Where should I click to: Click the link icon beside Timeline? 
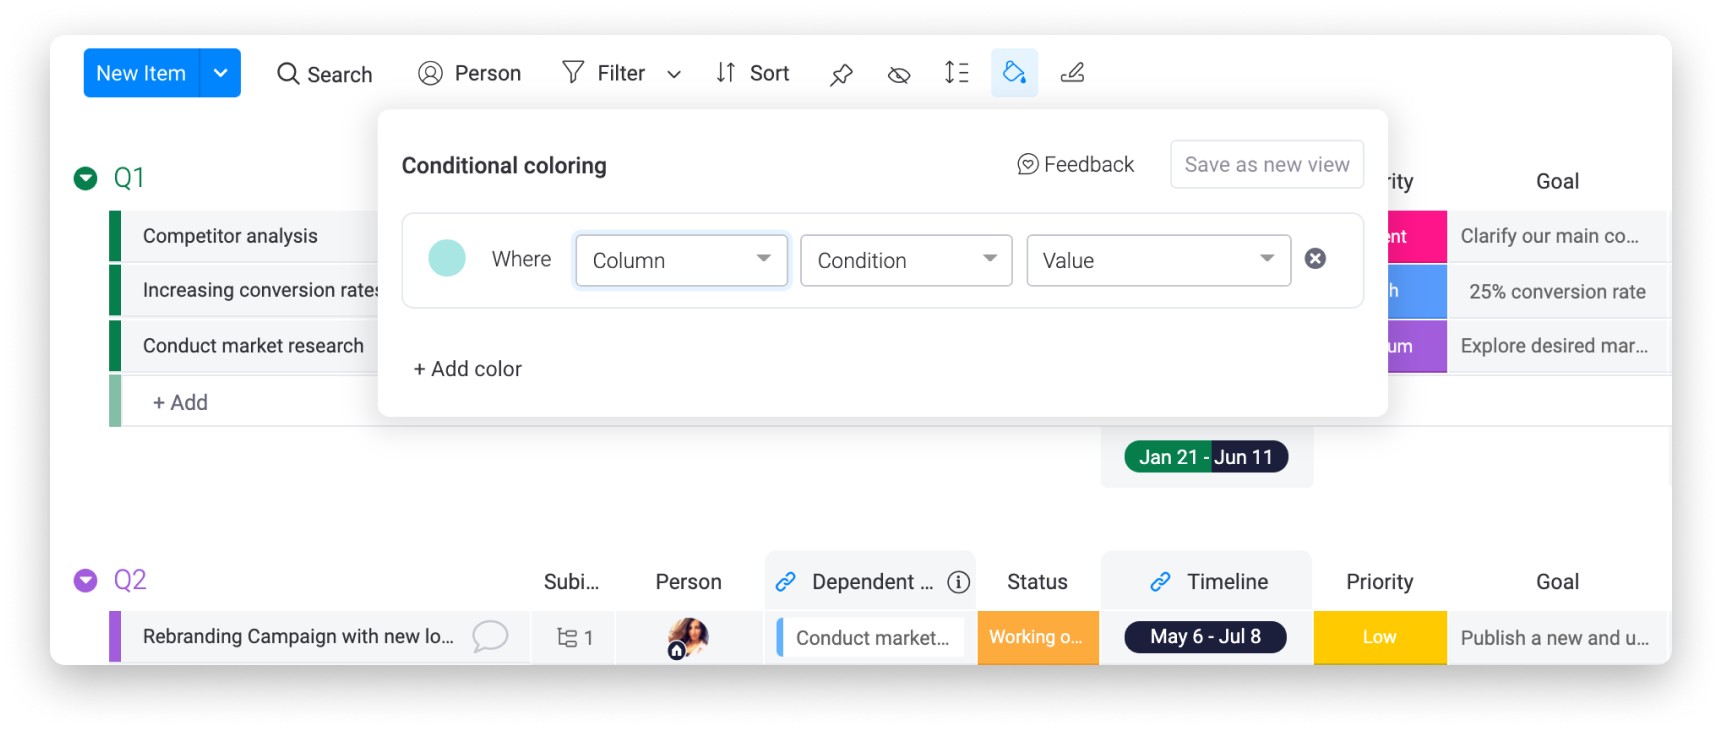point(1160,582)
